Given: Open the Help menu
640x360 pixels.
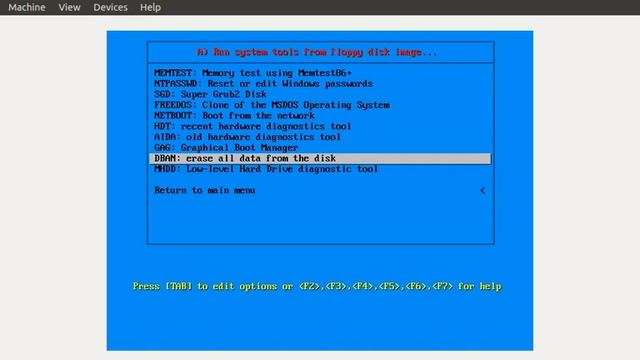Looking at the screenshot, I should click(150, 7).
